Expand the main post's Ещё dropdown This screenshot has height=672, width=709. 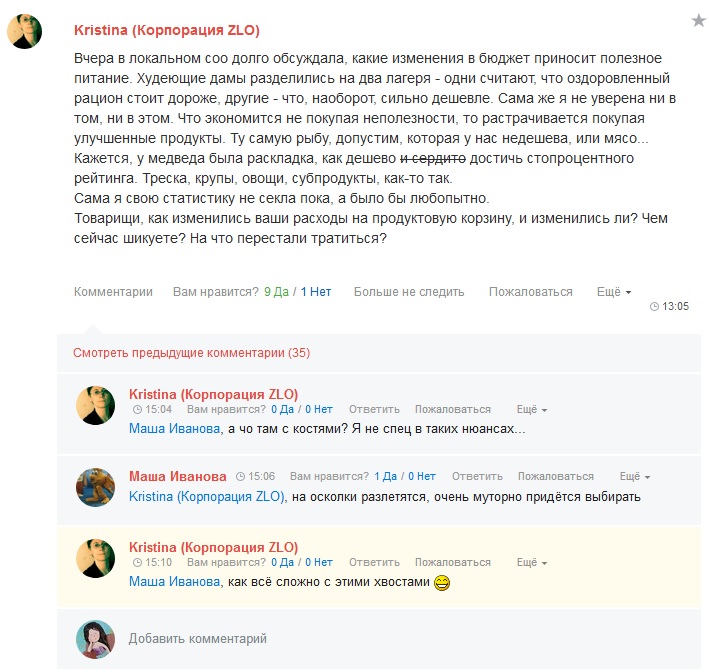(x=614, y=292)
